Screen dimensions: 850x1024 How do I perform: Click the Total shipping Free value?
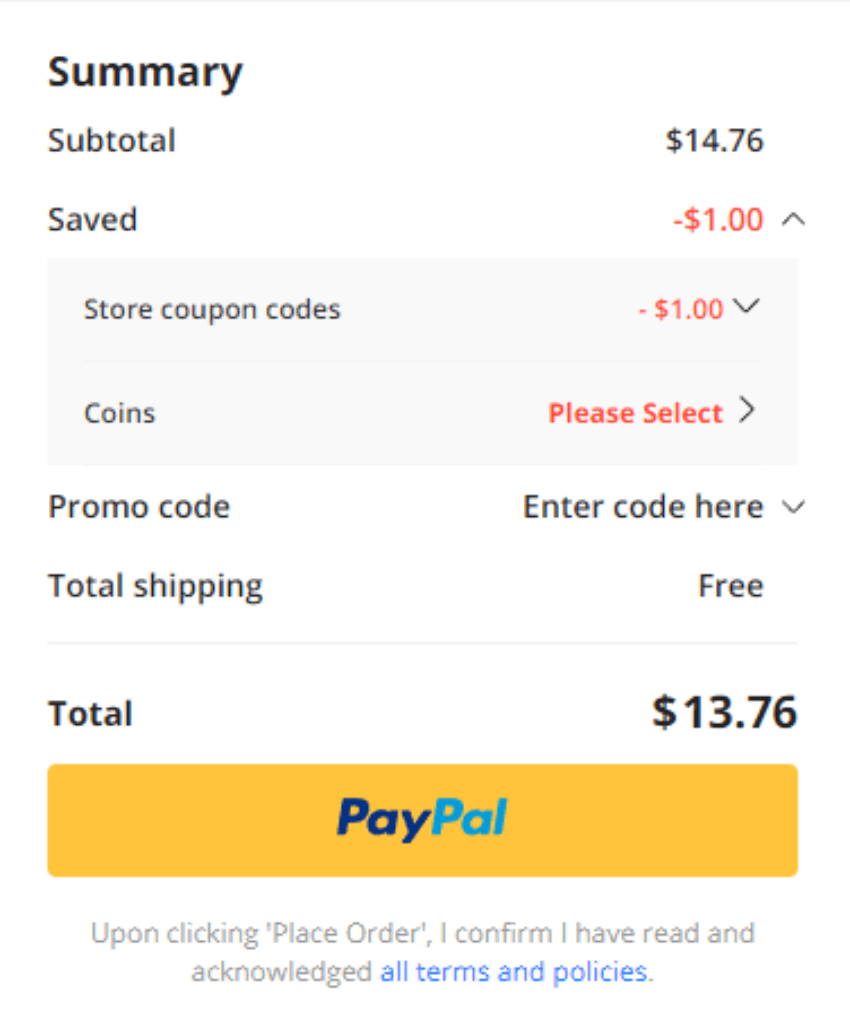731,586
